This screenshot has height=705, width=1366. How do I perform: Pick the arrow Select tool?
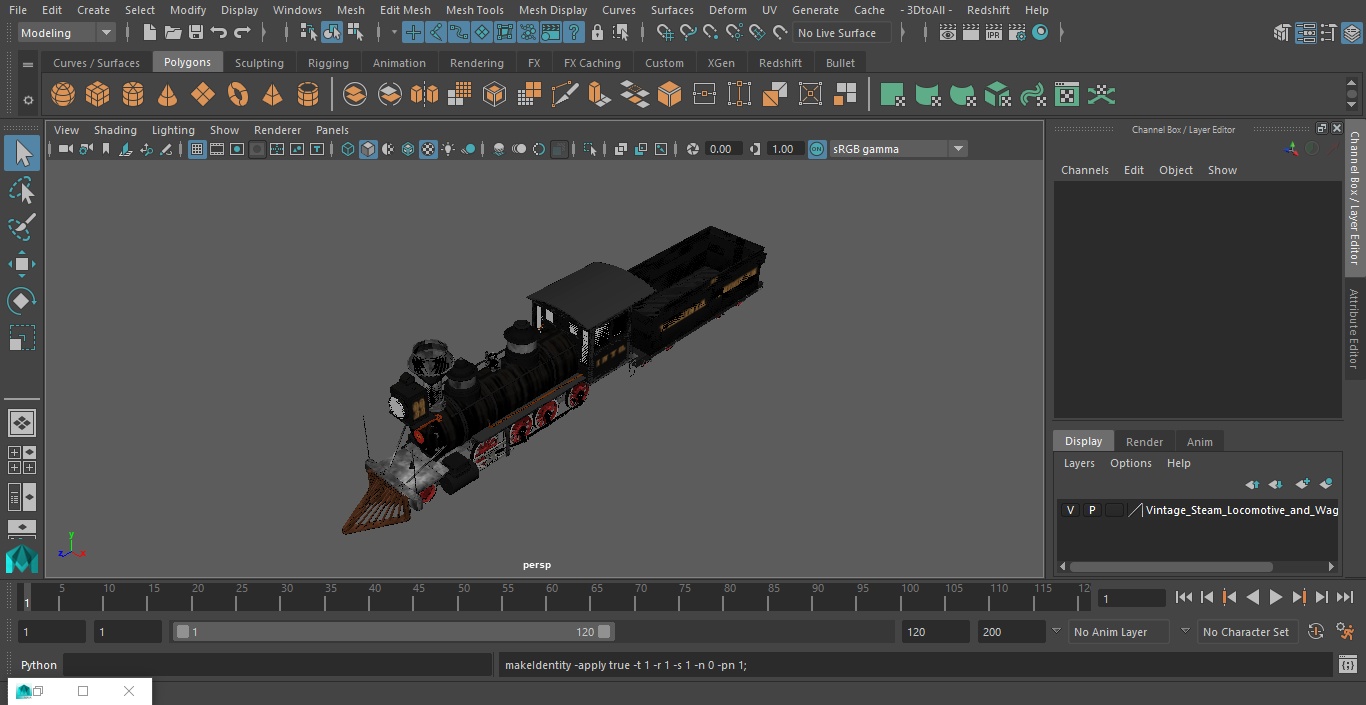(x=21, y=153)
